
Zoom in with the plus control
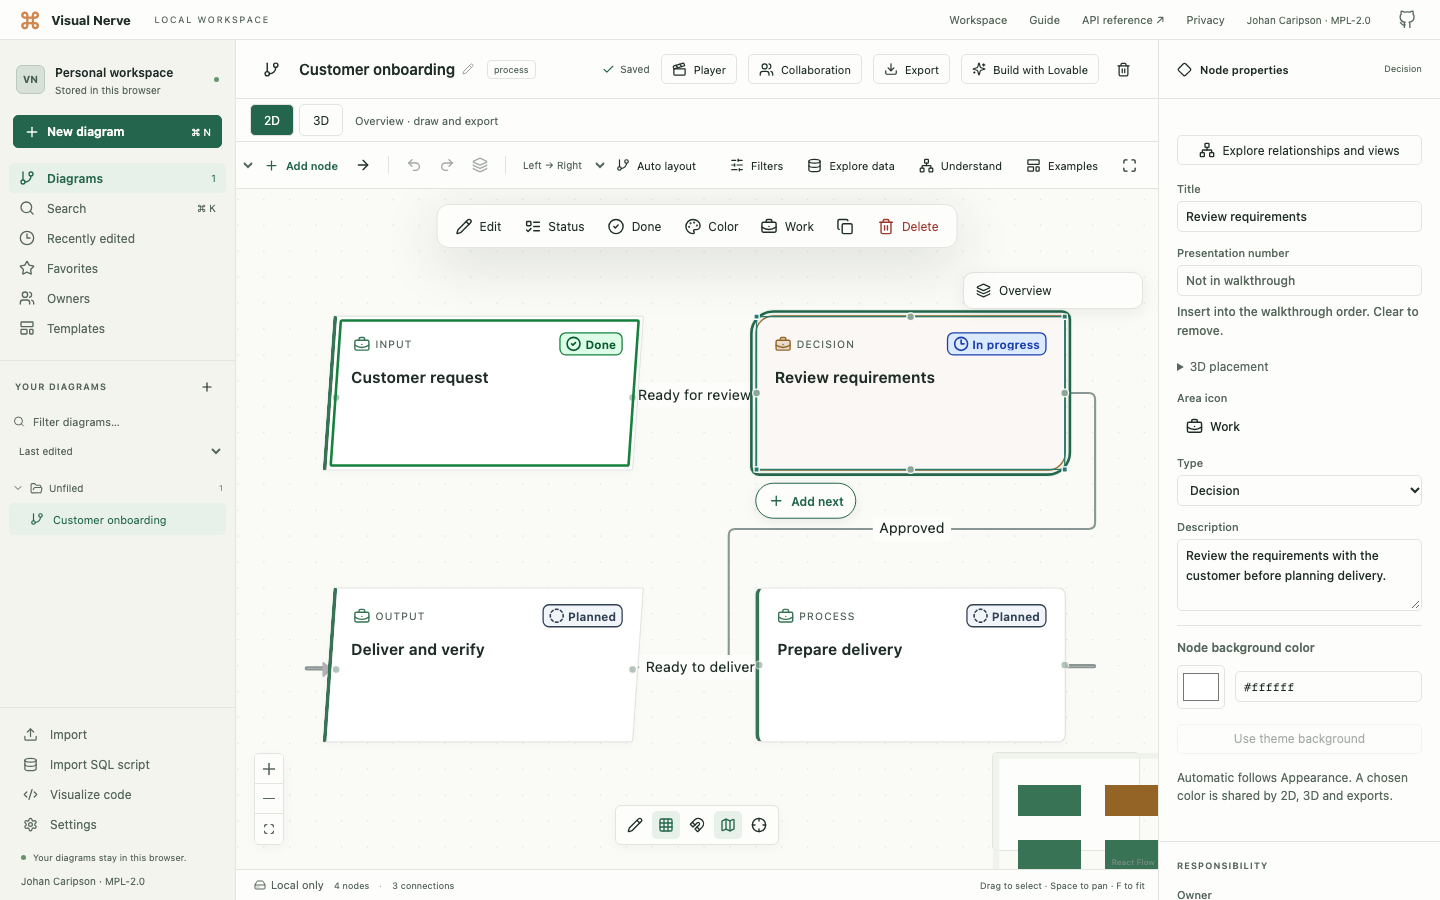(x=269, y=769)
